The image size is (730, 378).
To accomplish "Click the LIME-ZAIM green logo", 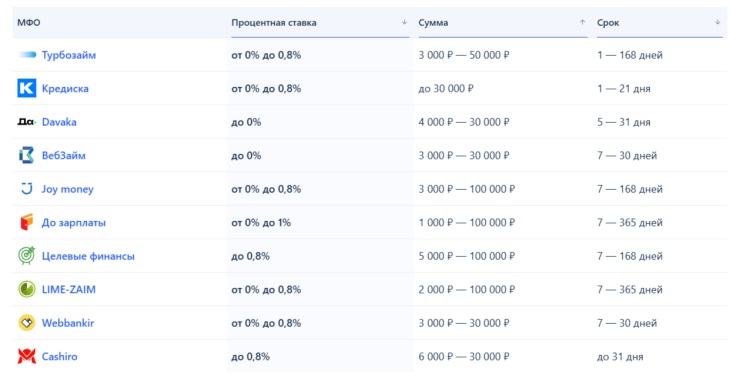I will tap(27, 289).
